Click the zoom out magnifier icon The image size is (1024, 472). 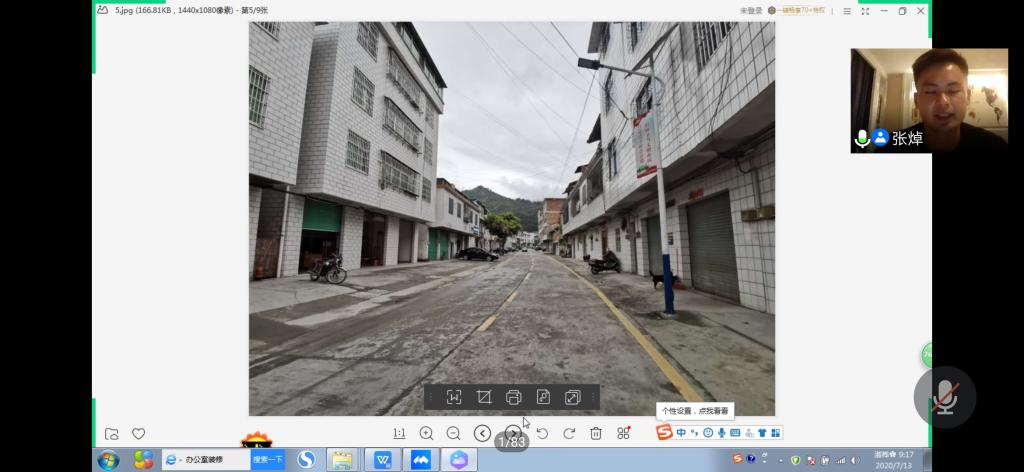pos(453,433)
